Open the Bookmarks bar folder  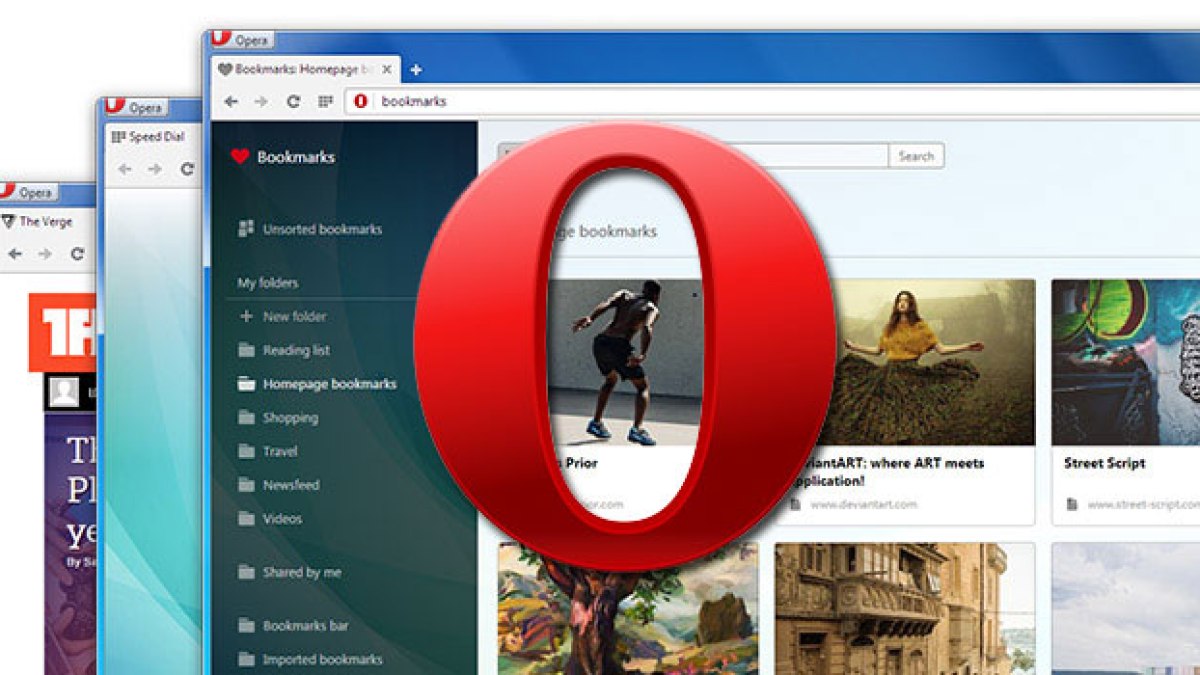(x=293, y=626)
